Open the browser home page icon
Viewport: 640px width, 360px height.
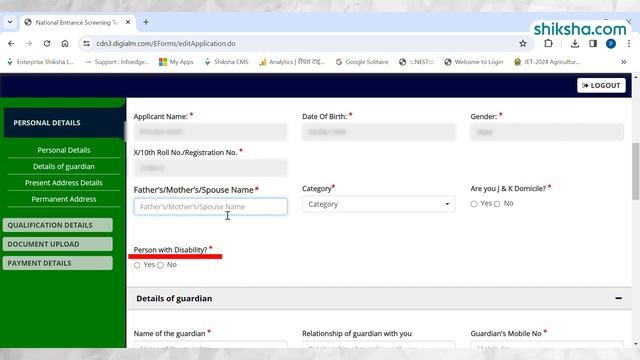(65, 43)
